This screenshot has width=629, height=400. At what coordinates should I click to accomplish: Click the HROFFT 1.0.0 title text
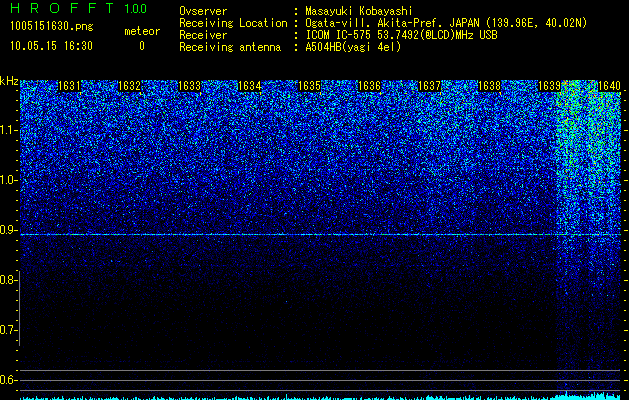coord(78,8)
